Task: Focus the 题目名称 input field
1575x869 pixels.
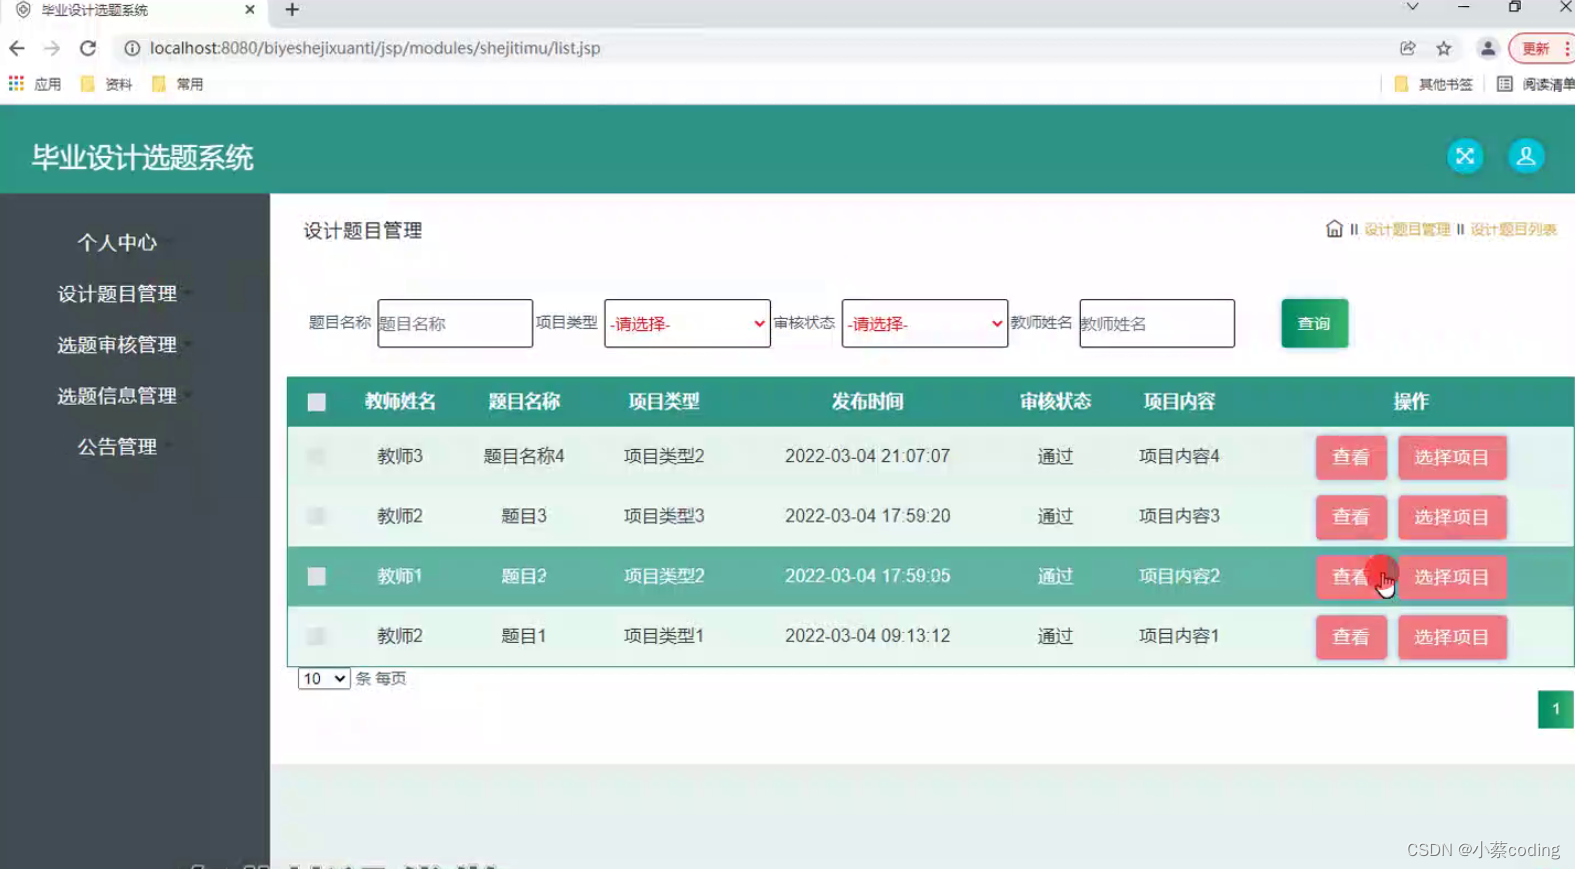Action: (x=455, y=323)
